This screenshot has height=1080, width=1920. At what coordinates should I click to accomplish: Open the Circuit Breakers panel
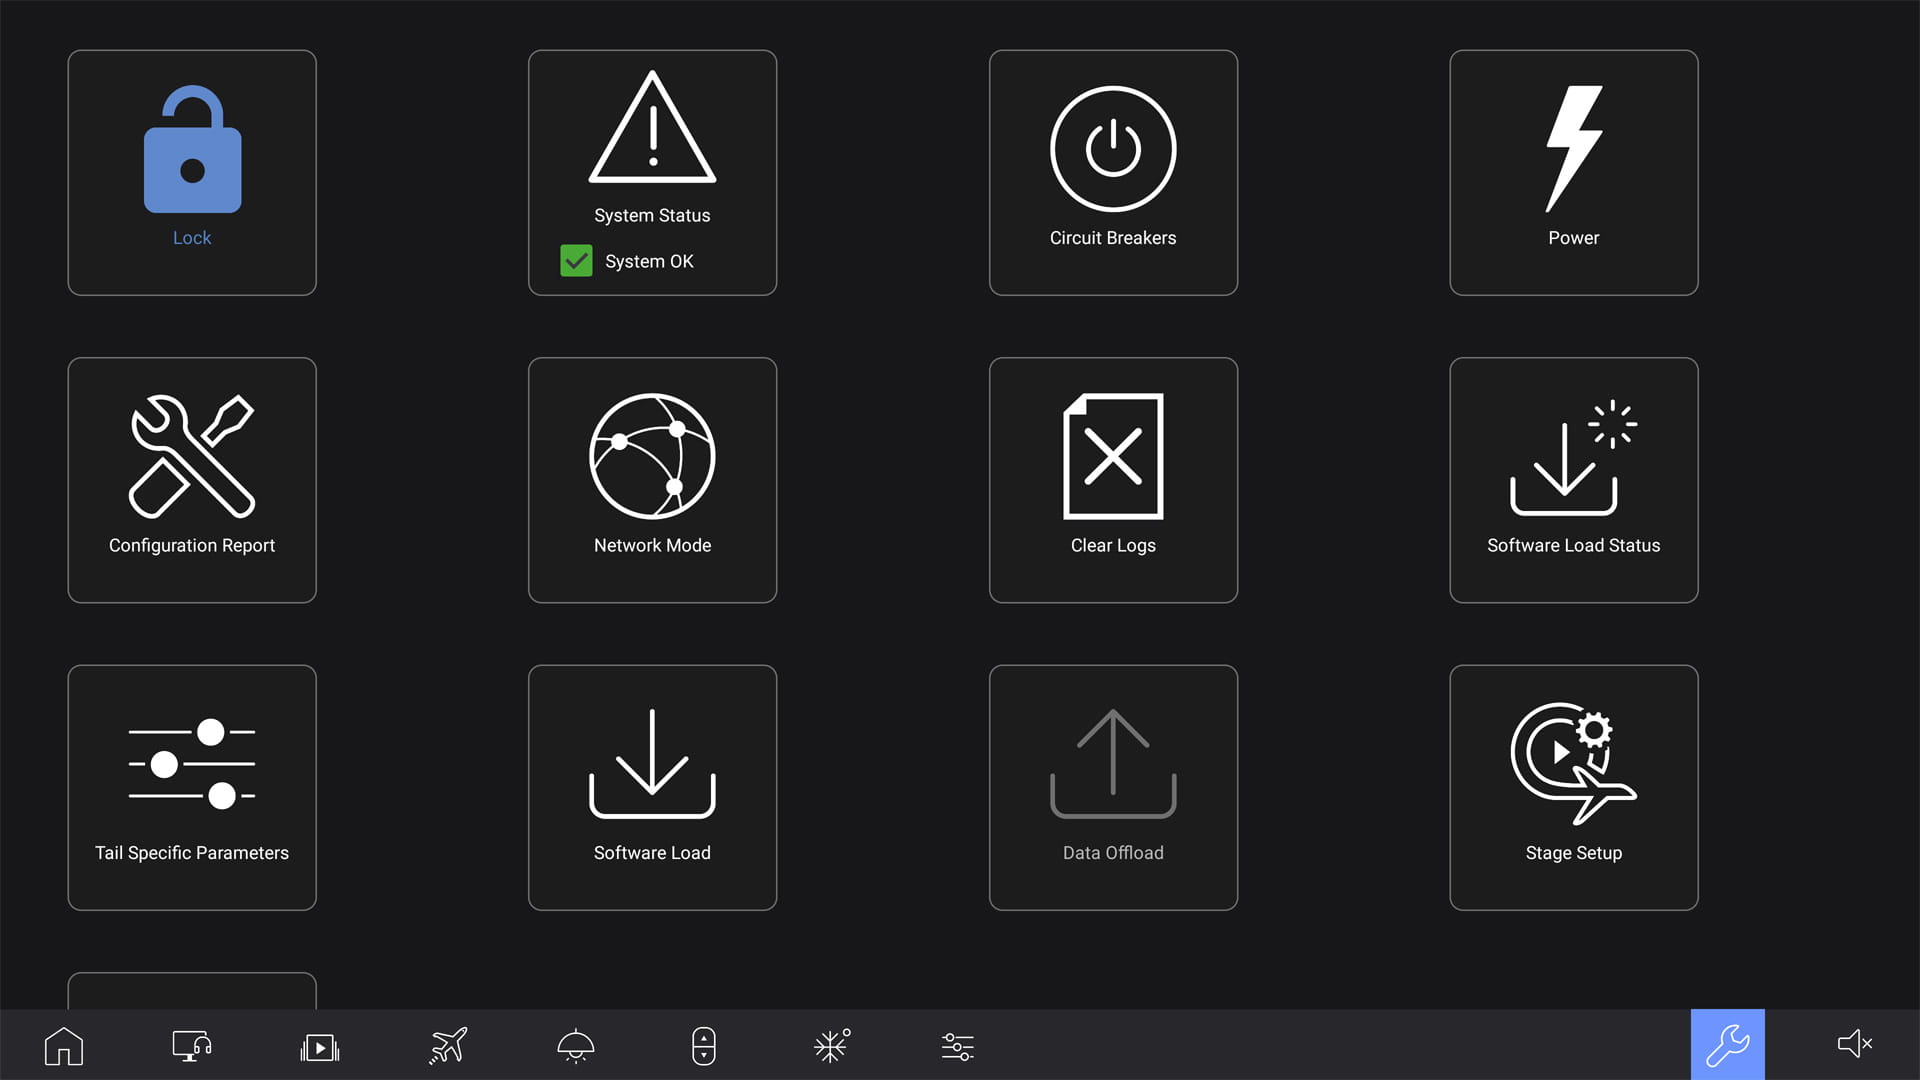(x=1112, y=171)
